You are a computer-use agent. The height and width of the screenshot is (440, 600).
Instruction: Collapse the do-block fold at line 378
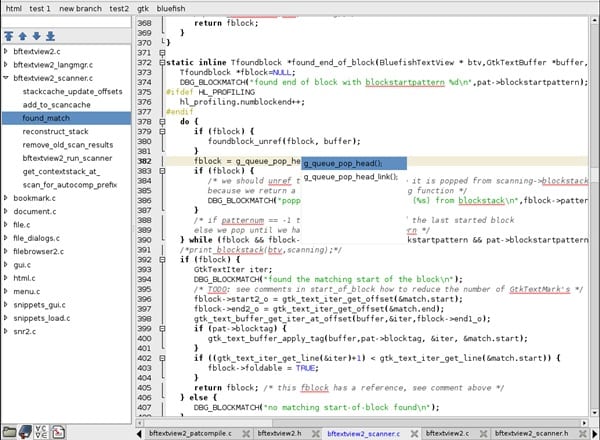pos(162,122)
